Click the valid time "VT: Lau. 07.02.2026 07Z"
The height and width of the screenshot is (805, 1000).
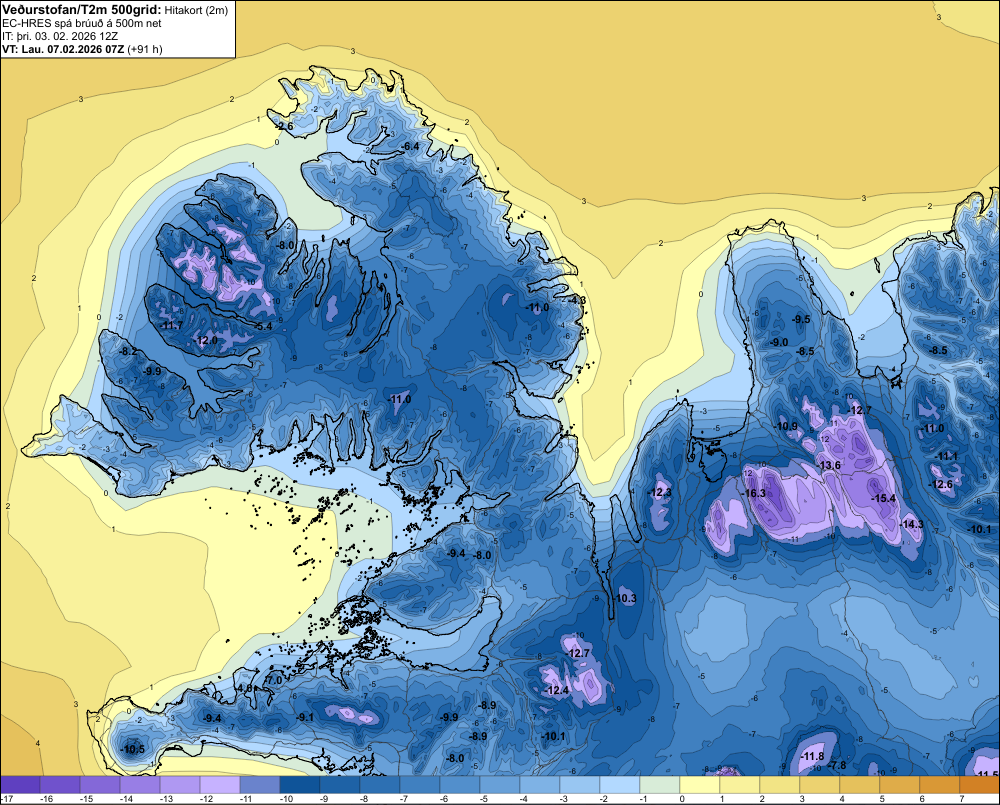click(x=63, y=49)
